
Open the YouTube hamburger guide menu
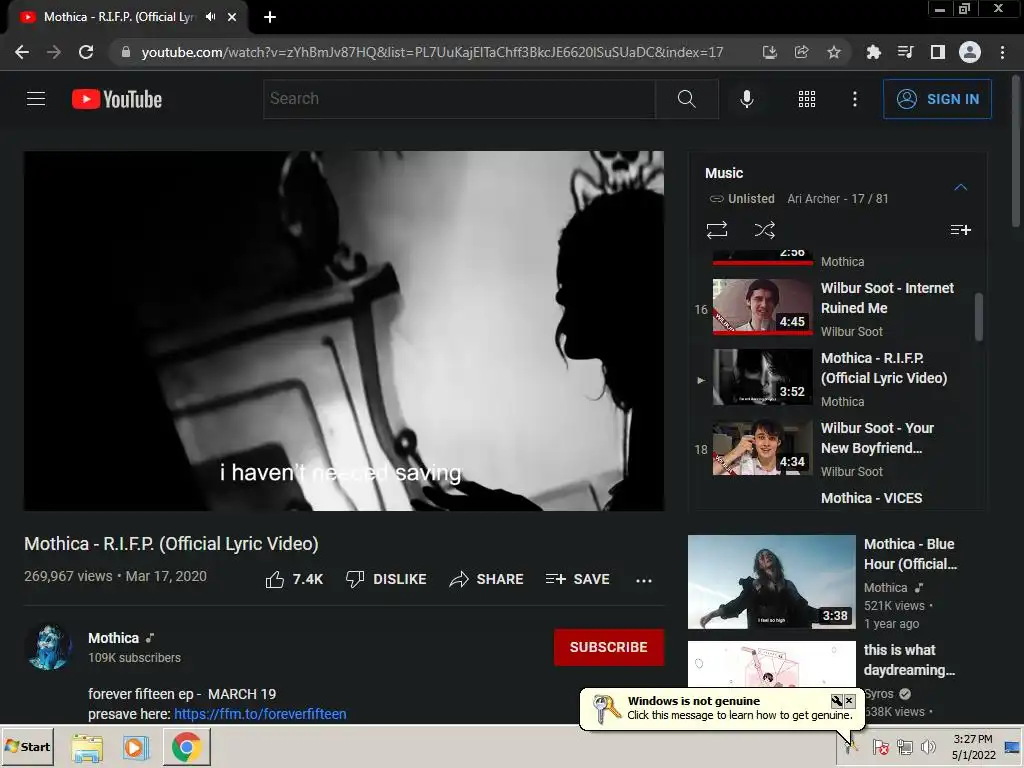tap(36, 99)
